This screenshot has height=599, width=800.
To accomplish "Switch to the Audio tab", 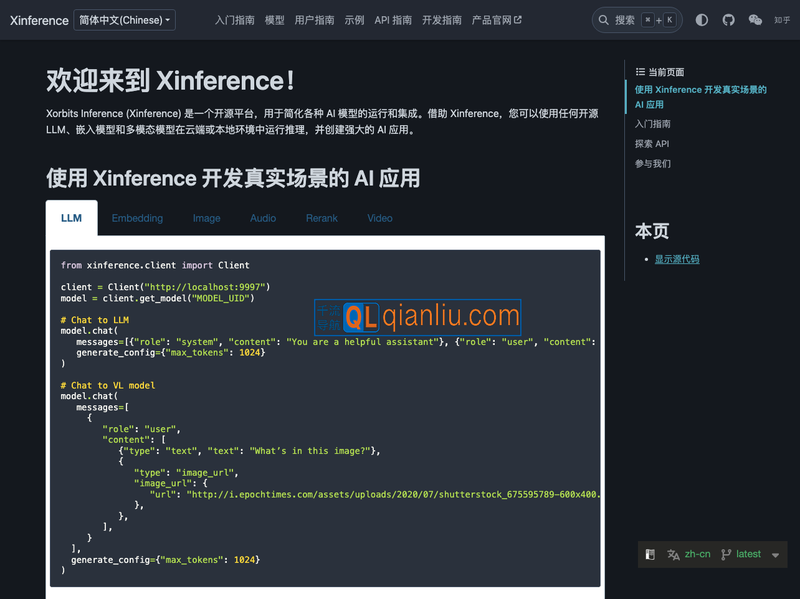I will tap(263, 218).
